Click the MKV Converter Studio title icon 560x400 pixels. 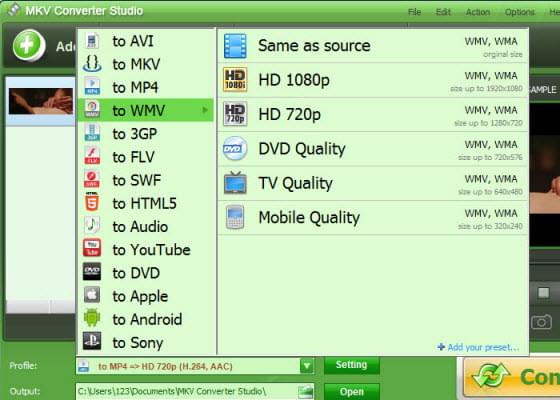(x=14, y=10)
